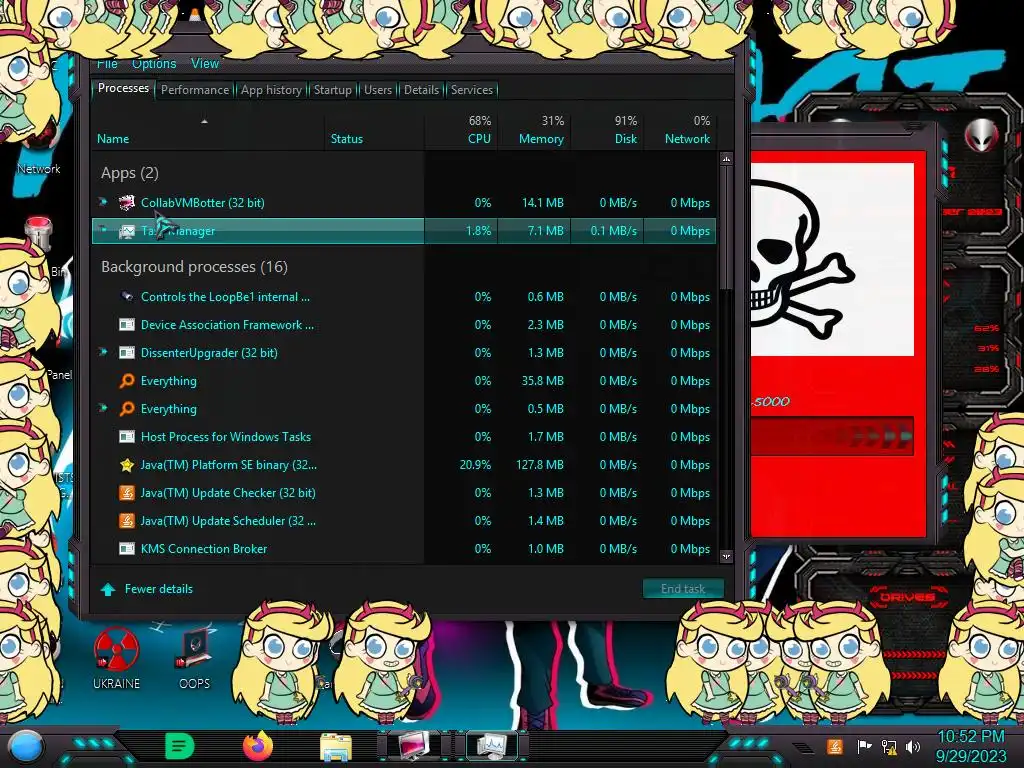
Task: Click the Java Platform SE binary star icon
Action: click(127, 465)
